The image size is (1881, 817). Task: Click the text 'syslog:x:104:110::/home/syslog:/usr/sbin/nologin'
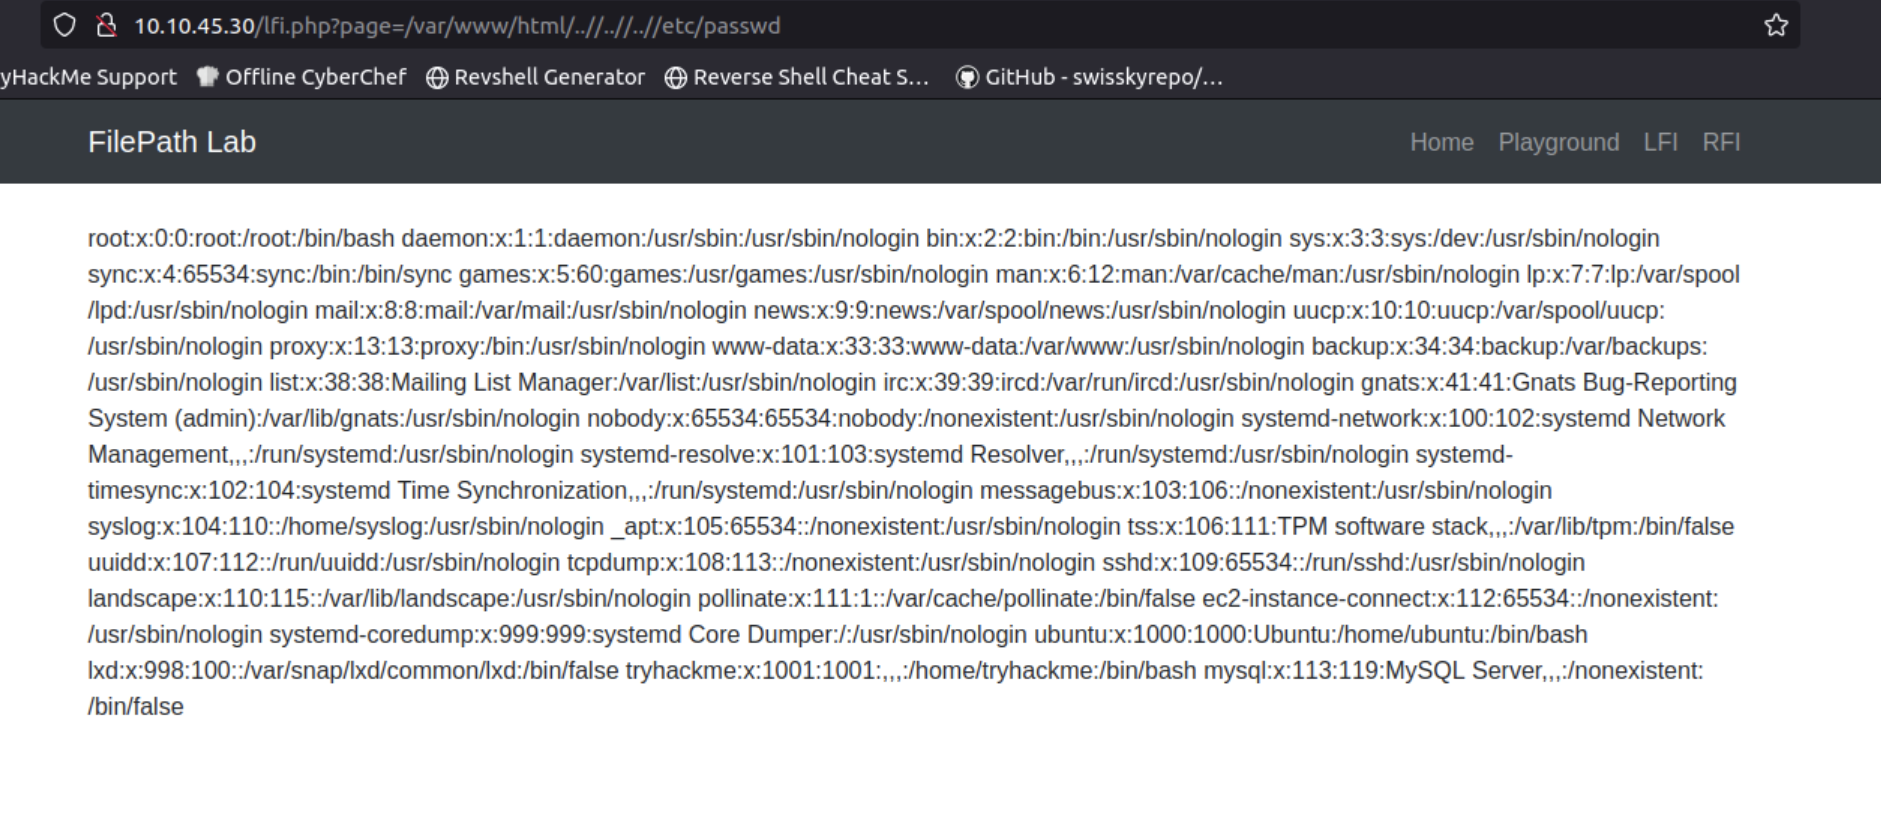pos(346,526)
